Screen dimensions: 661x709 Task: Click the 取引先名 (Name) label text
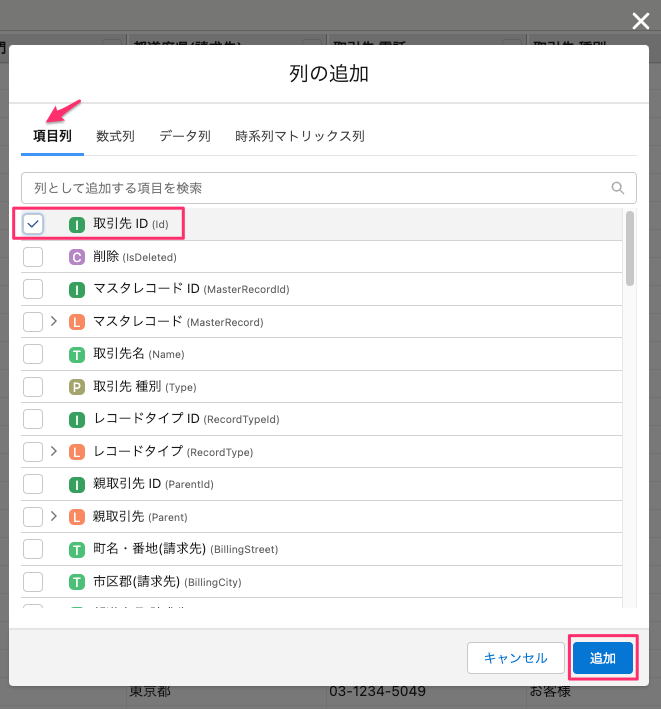coord(139,354)
